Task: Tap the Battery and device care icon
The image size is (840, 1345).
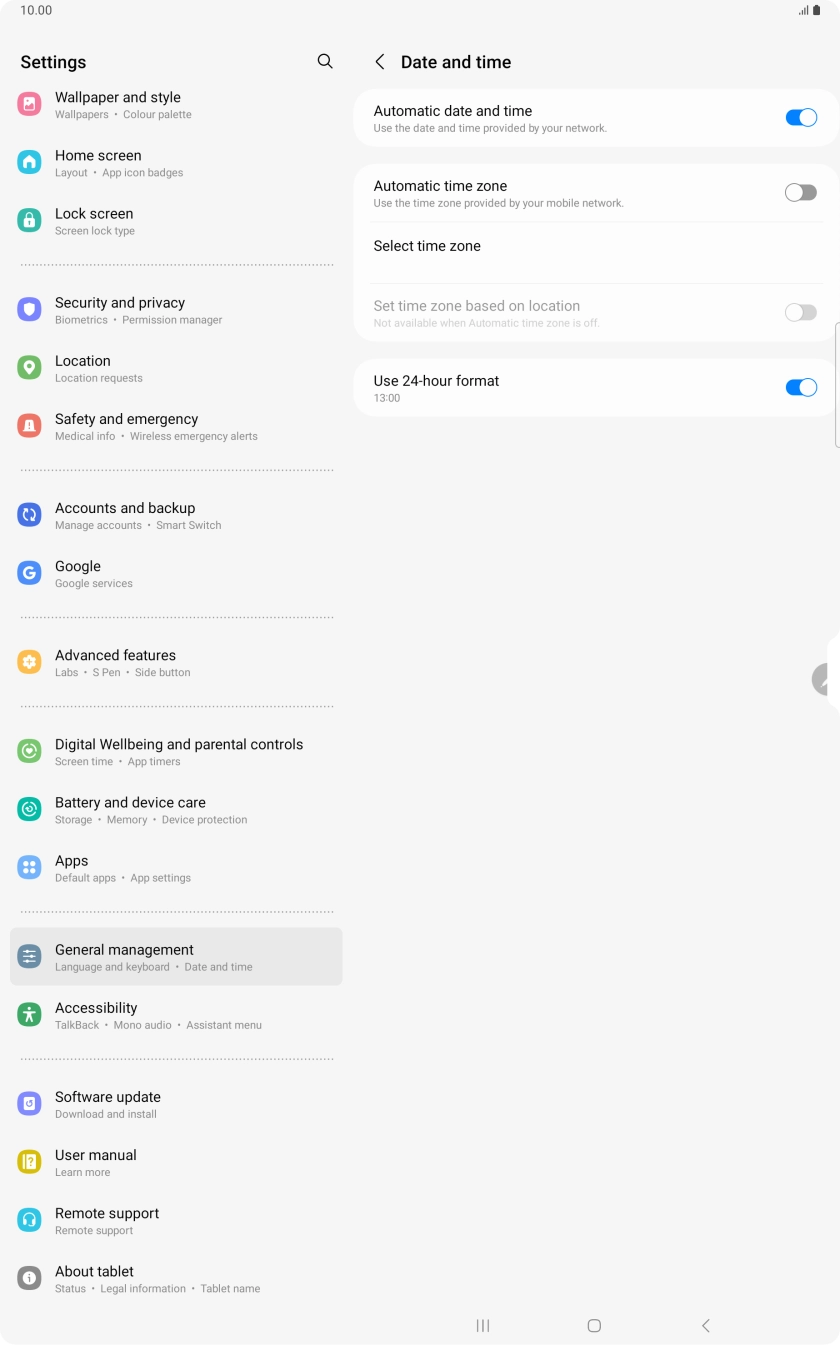Action: 30,809
